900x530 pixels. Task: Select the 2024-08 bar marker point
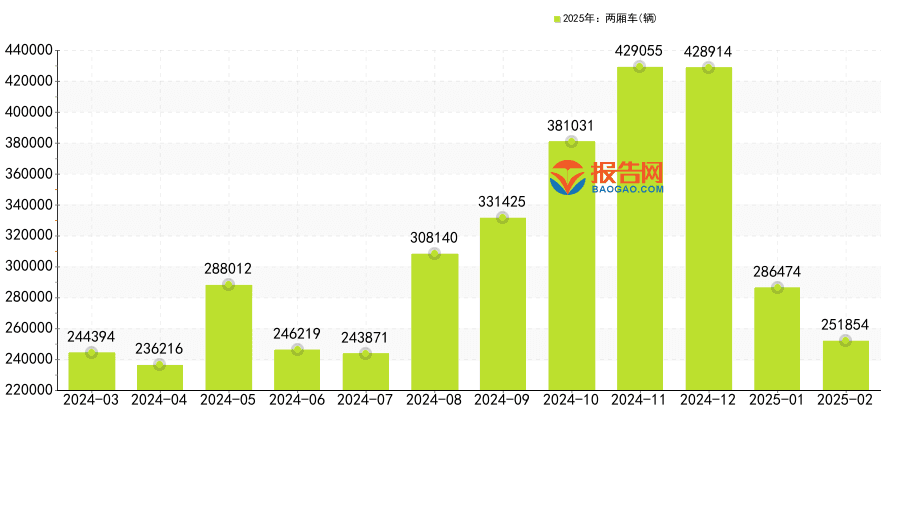(x=435, y=254)
